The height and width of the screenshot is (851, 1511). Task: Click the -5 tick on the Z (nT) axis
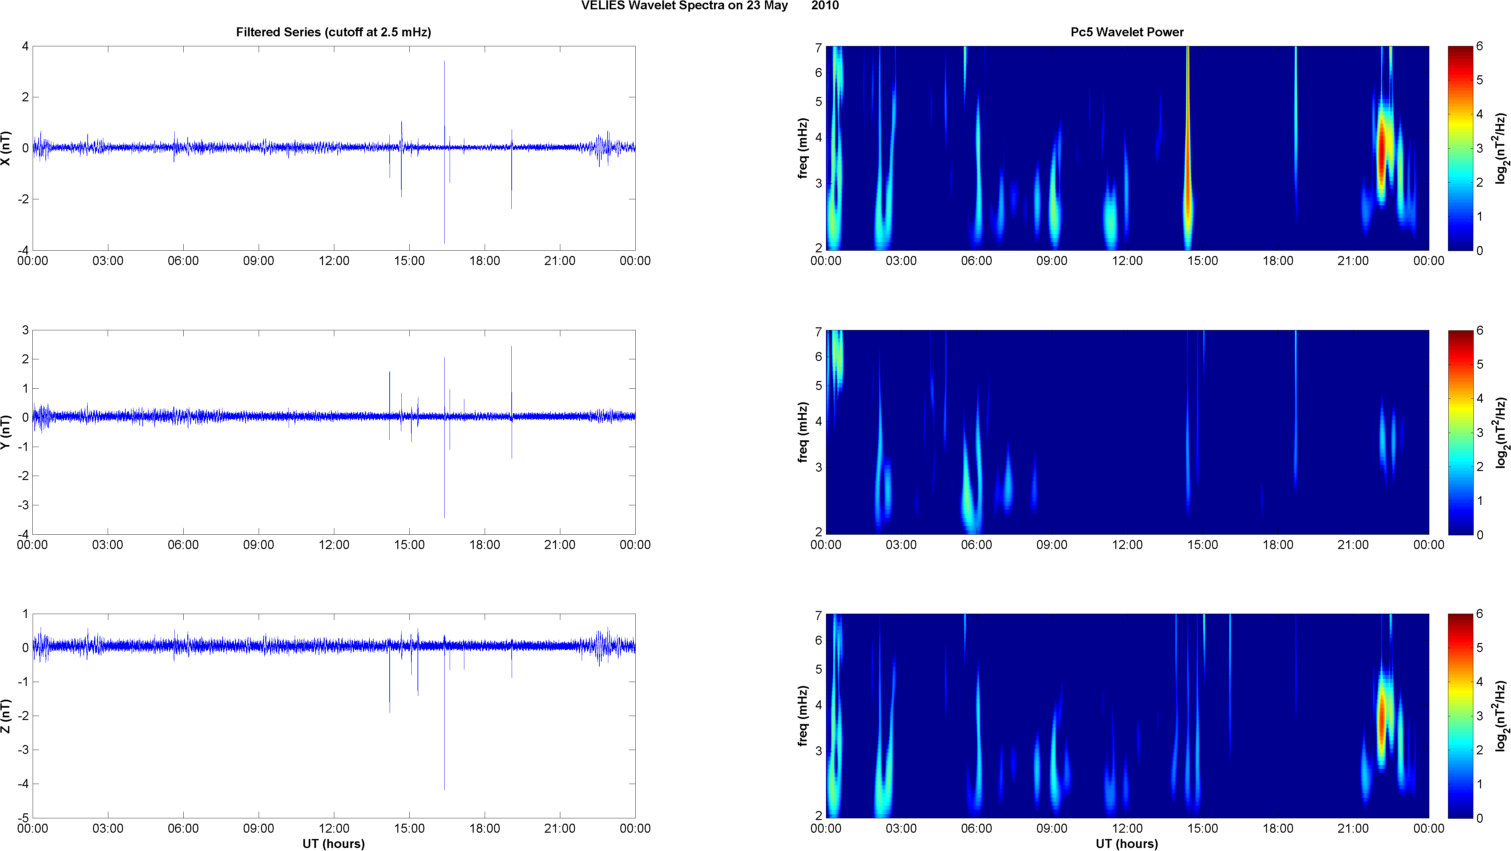[x=23, y=818]
